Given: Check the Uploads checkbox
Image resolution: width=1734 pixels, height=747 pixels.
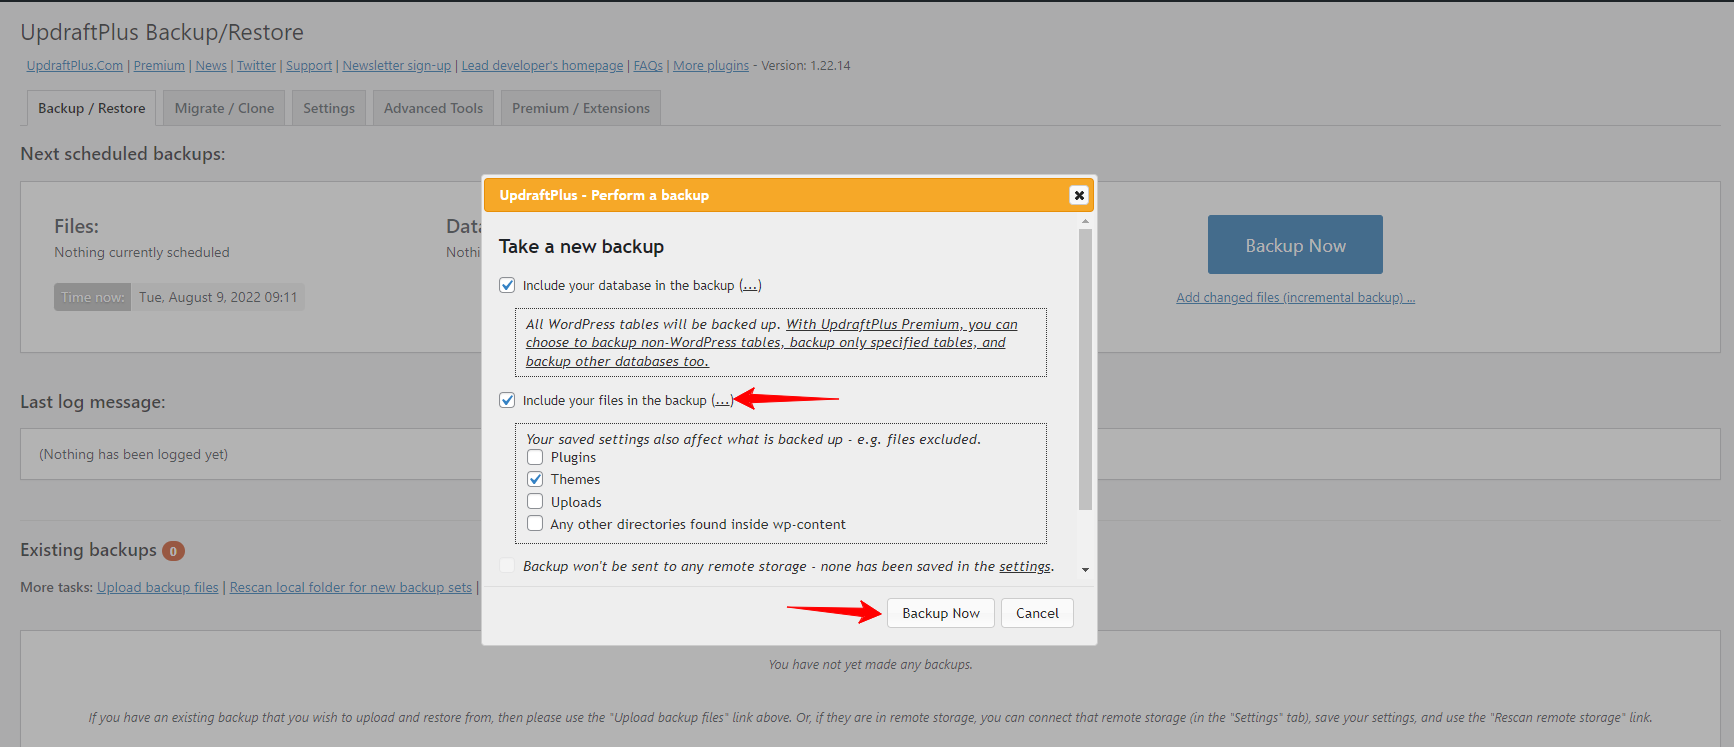Looking at the screenshot, I should 535,501.
